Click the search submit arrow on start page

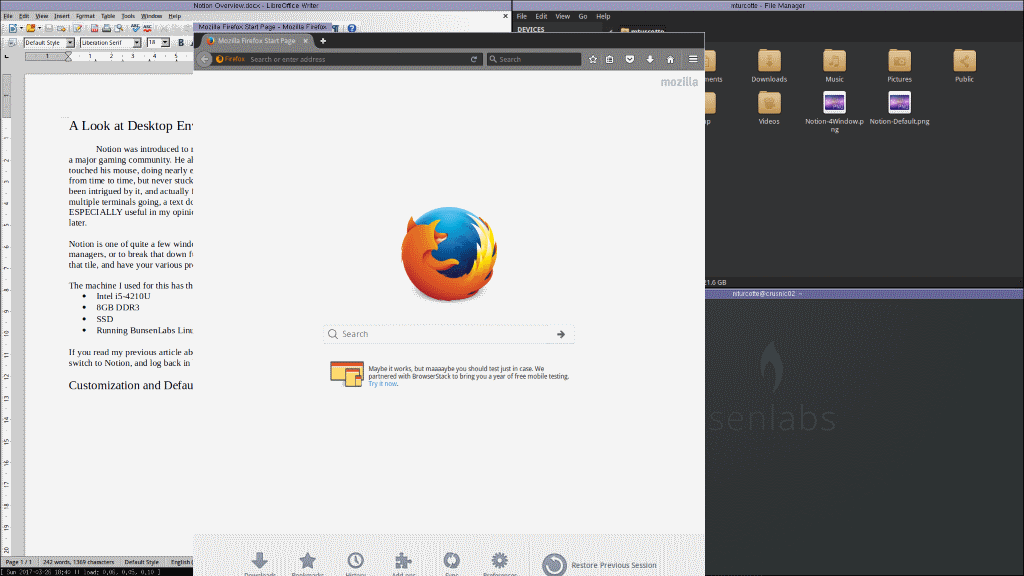click(561, 334)
